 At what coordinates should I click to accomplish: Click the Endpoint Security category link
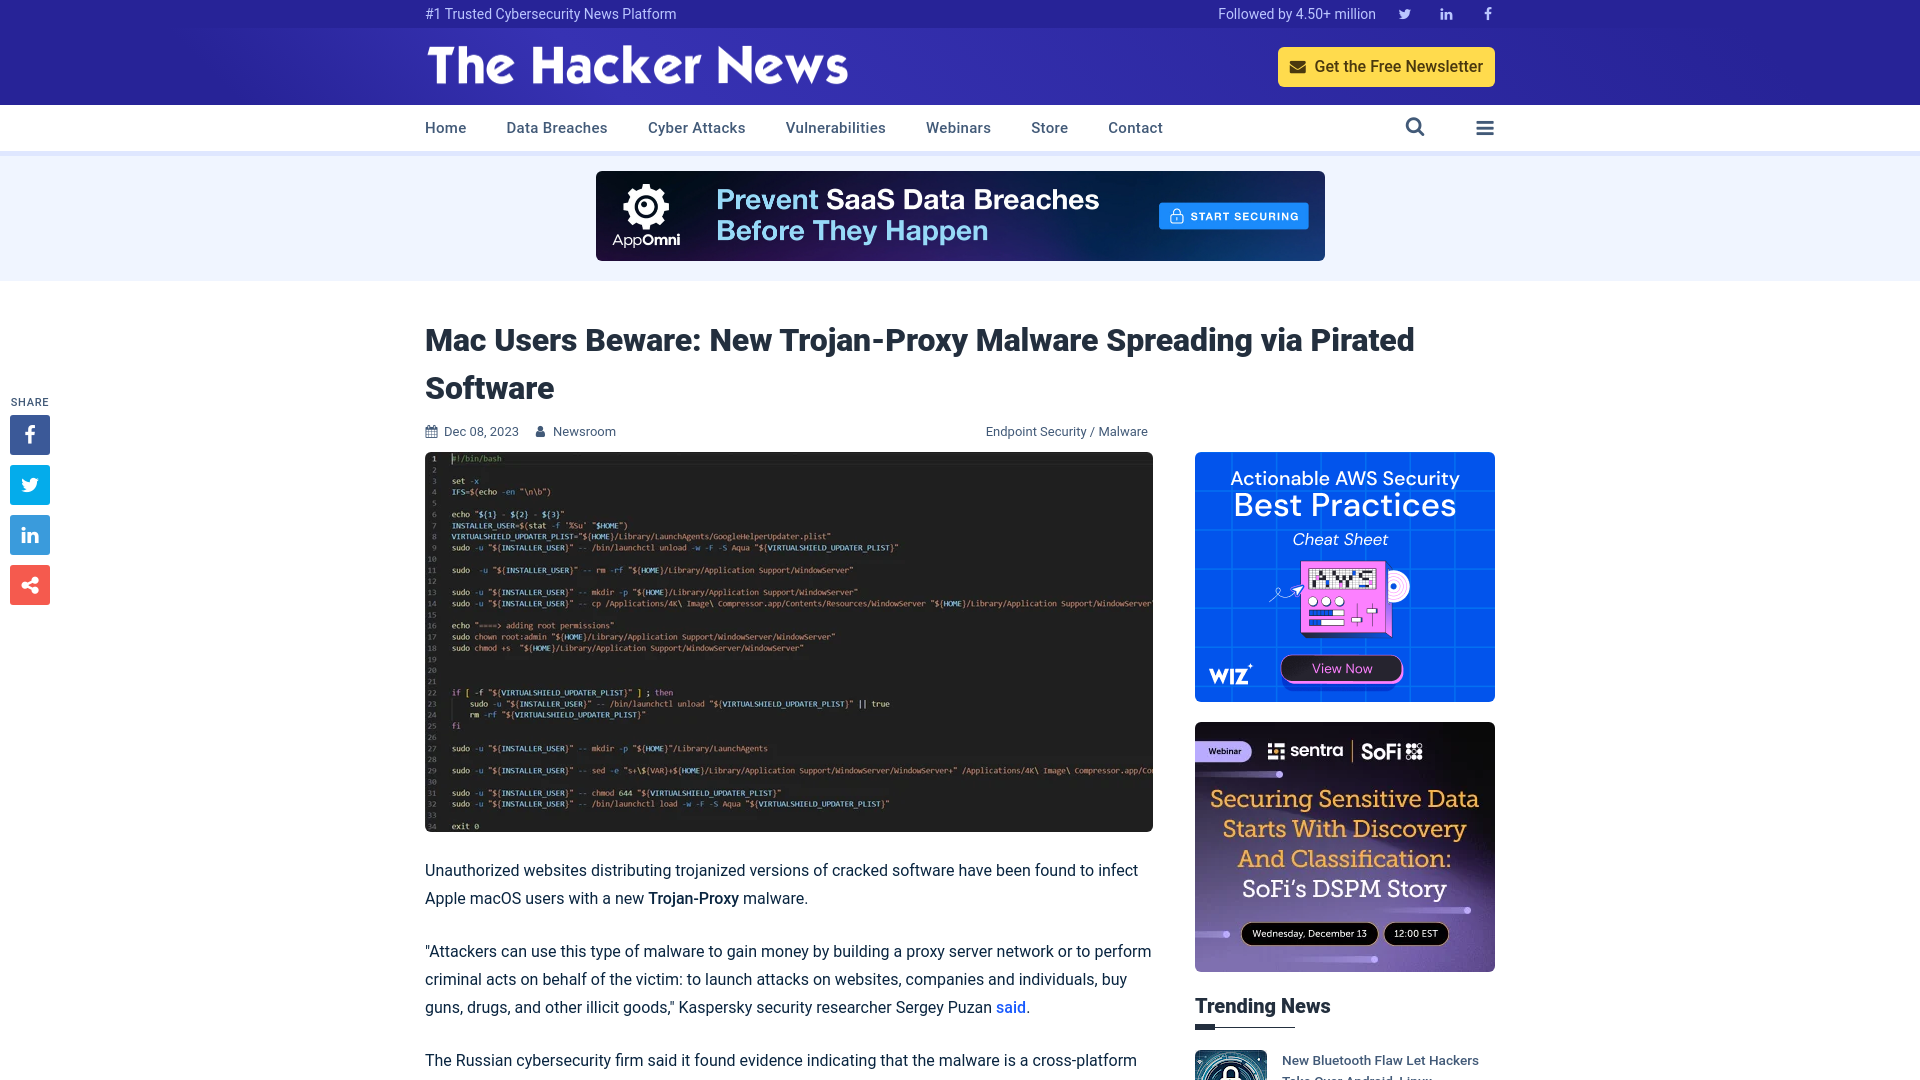[x=1035, y=431]
